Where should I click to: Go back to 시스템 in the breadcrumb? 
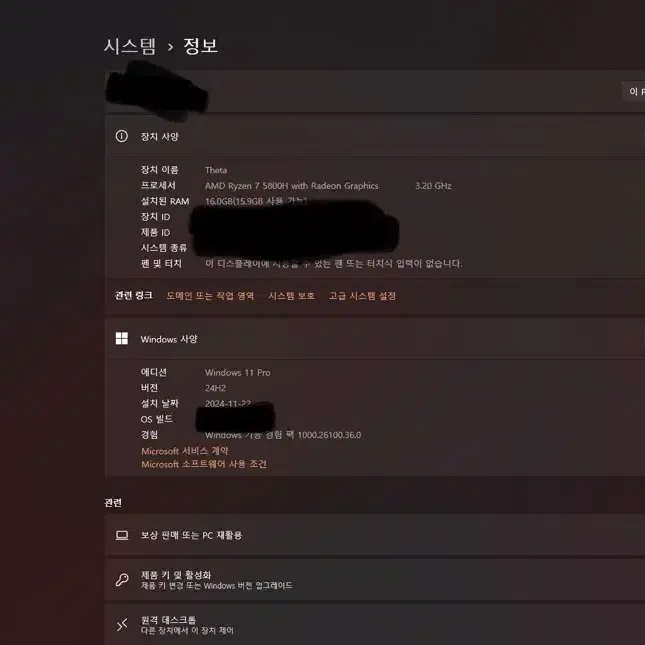(x=130, y=46)
